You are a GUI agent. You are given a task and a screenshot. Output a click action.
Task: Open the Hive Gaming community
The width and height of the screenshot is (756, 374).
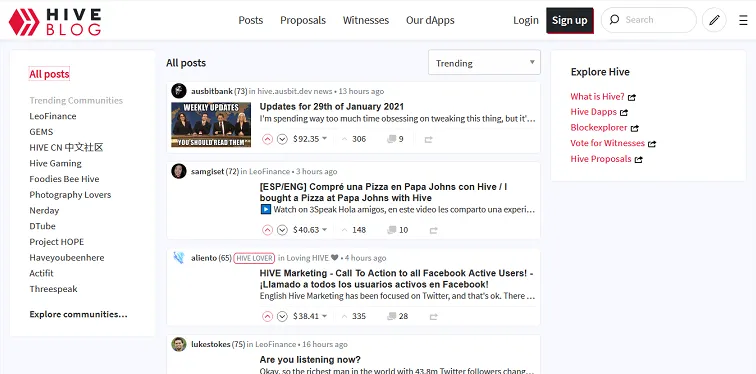coord(55,163)
